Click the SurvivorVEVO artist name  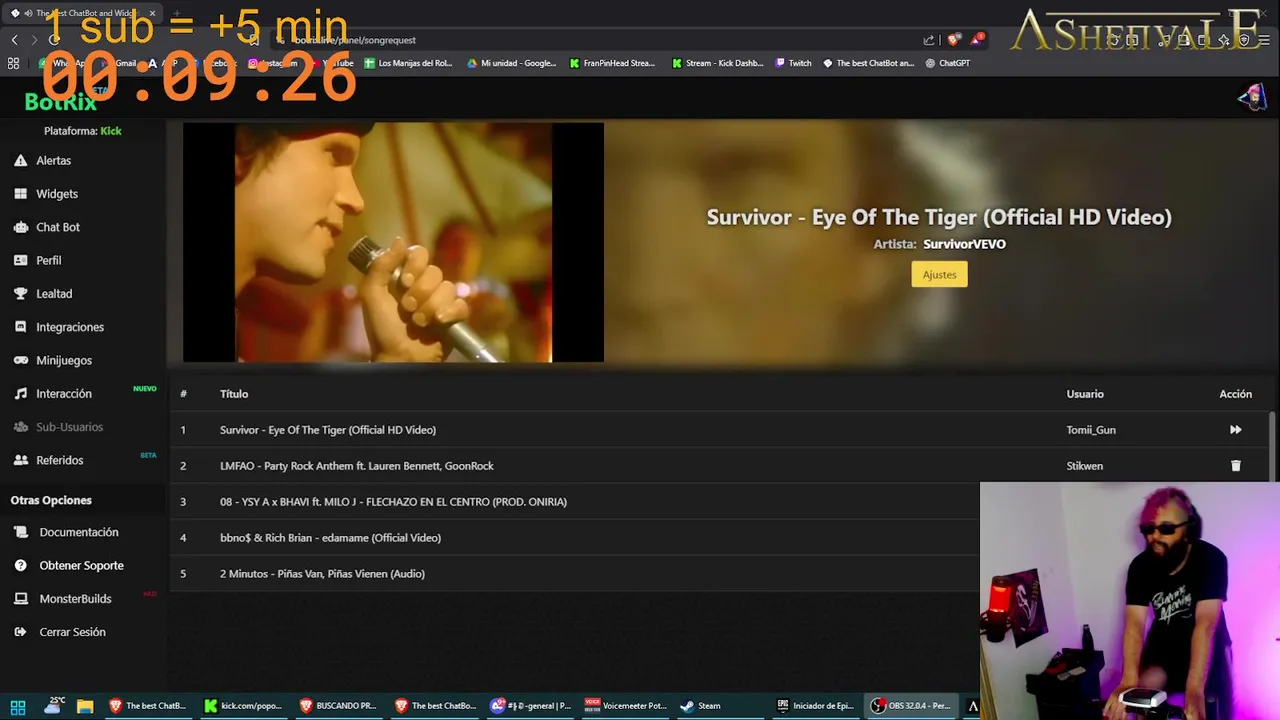(964, 244)
